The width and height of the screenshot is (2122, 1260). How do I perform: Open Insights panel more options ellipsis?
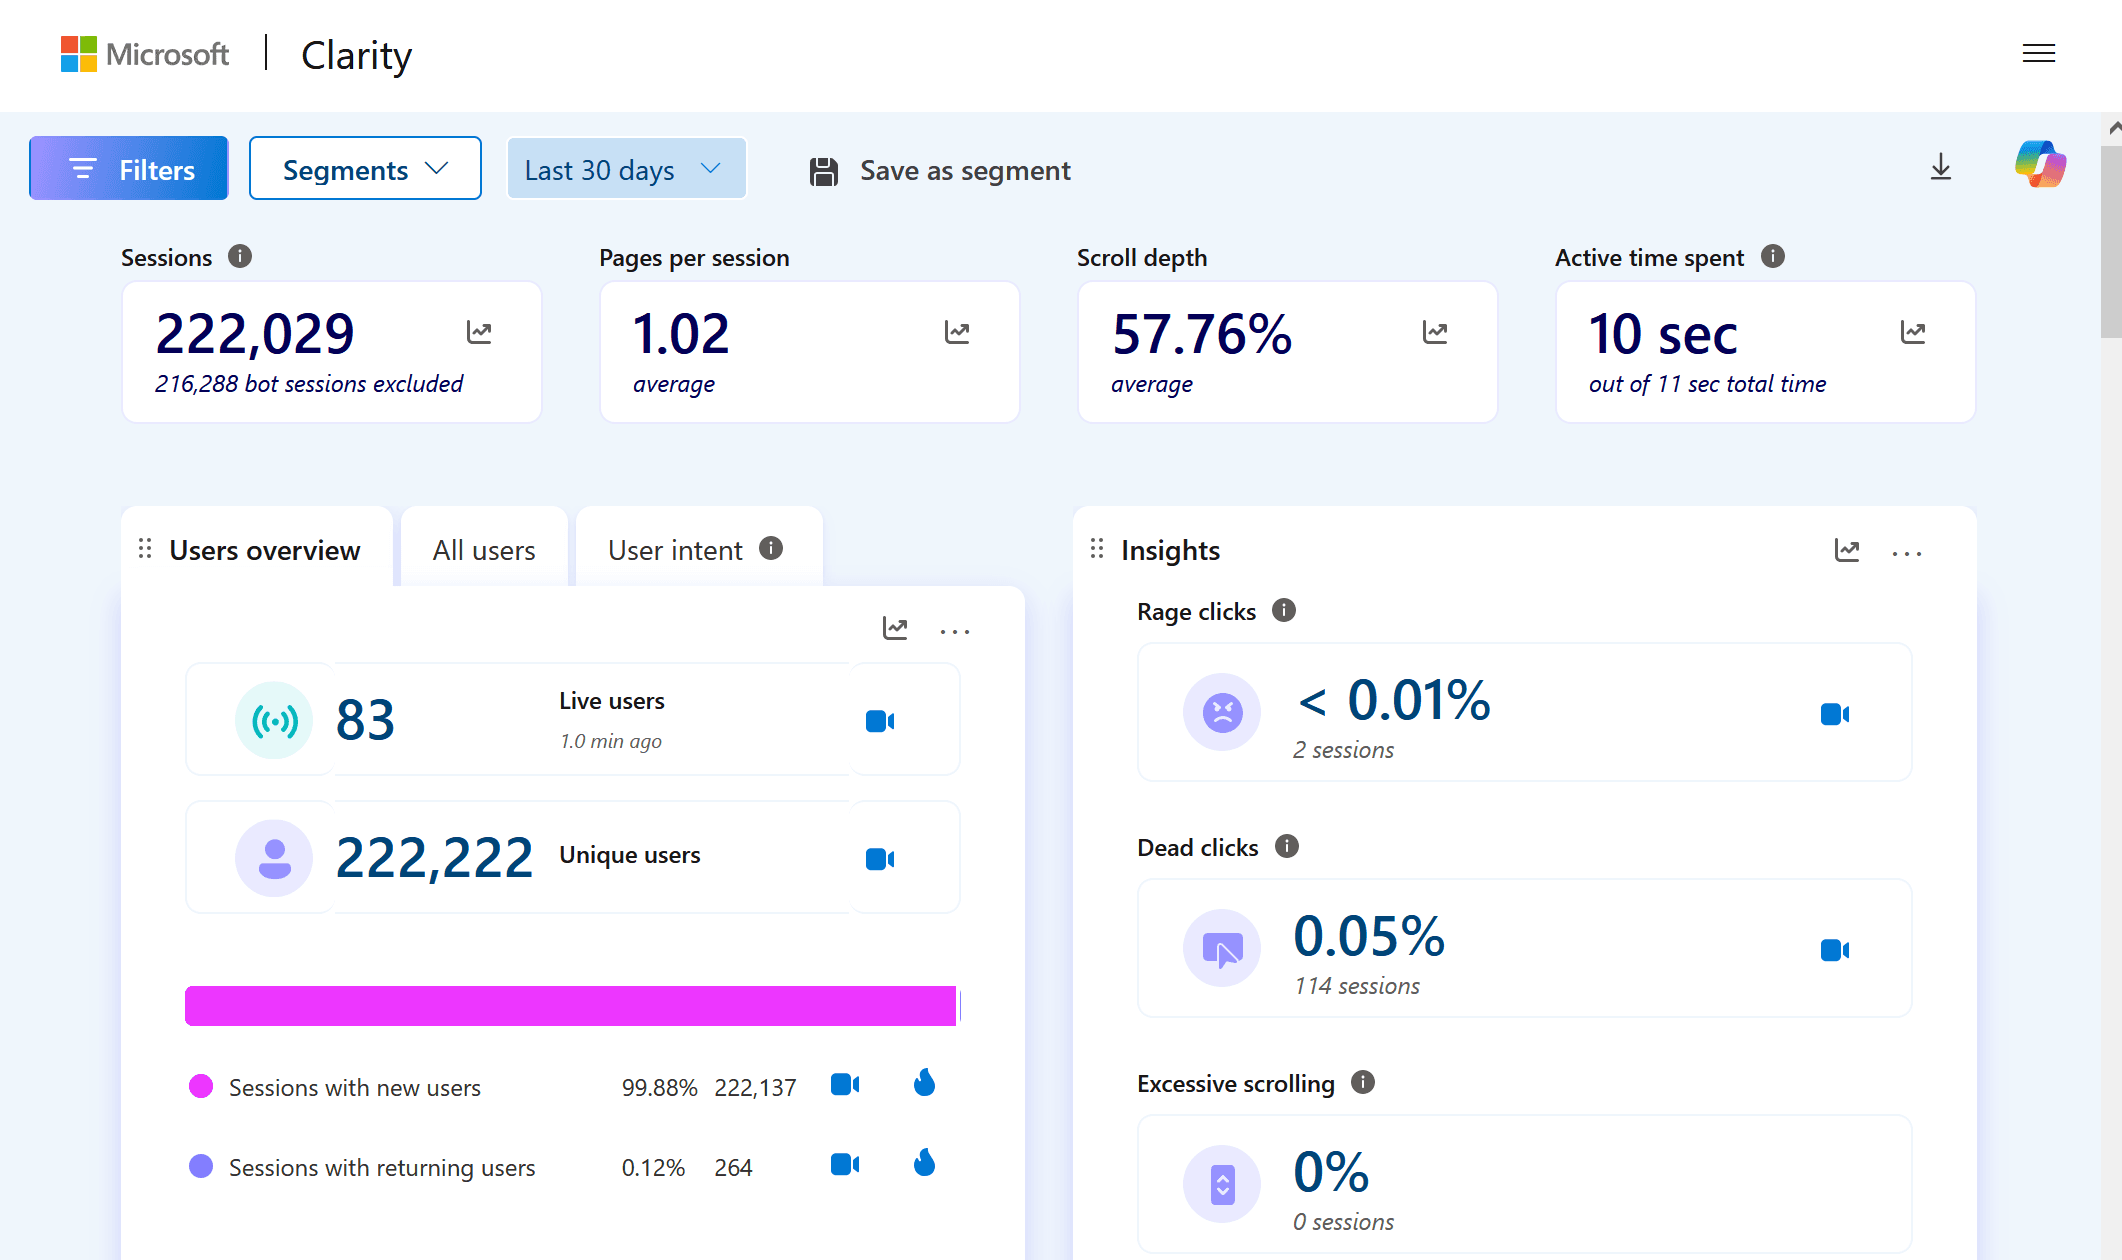coord(1906,553)
